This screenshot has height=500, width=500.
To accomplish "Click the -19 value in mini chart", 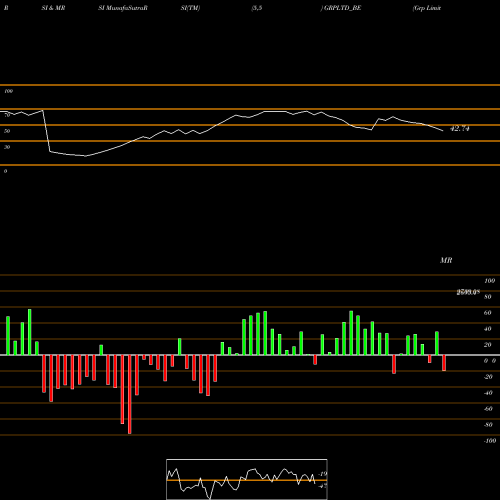I will 323,474.
